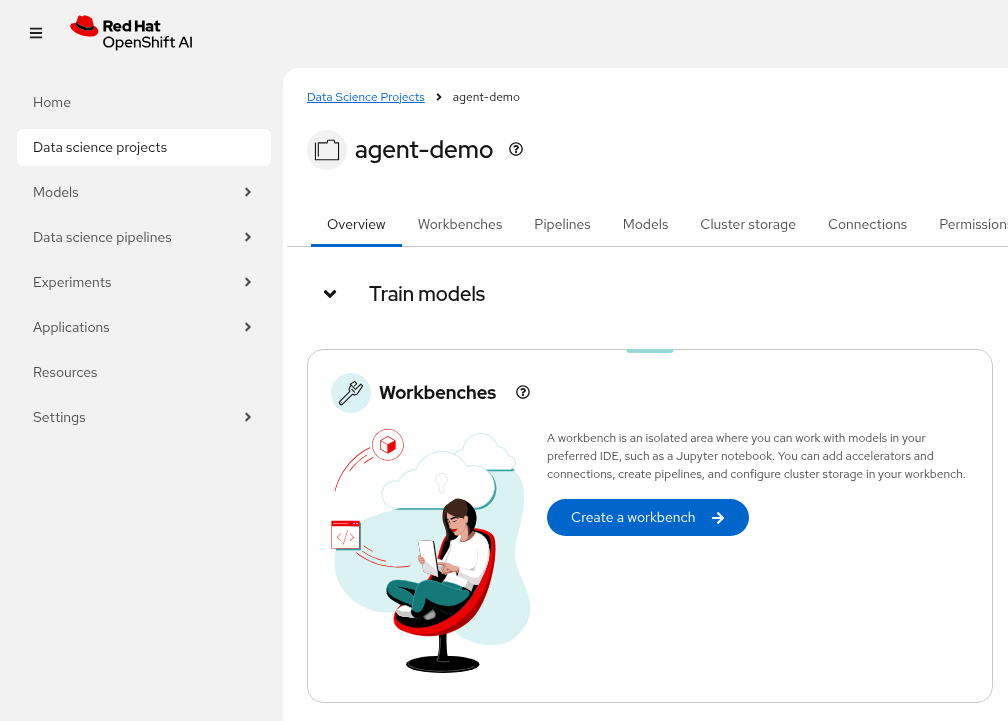Switch to the Connections tab

[867, 224]
